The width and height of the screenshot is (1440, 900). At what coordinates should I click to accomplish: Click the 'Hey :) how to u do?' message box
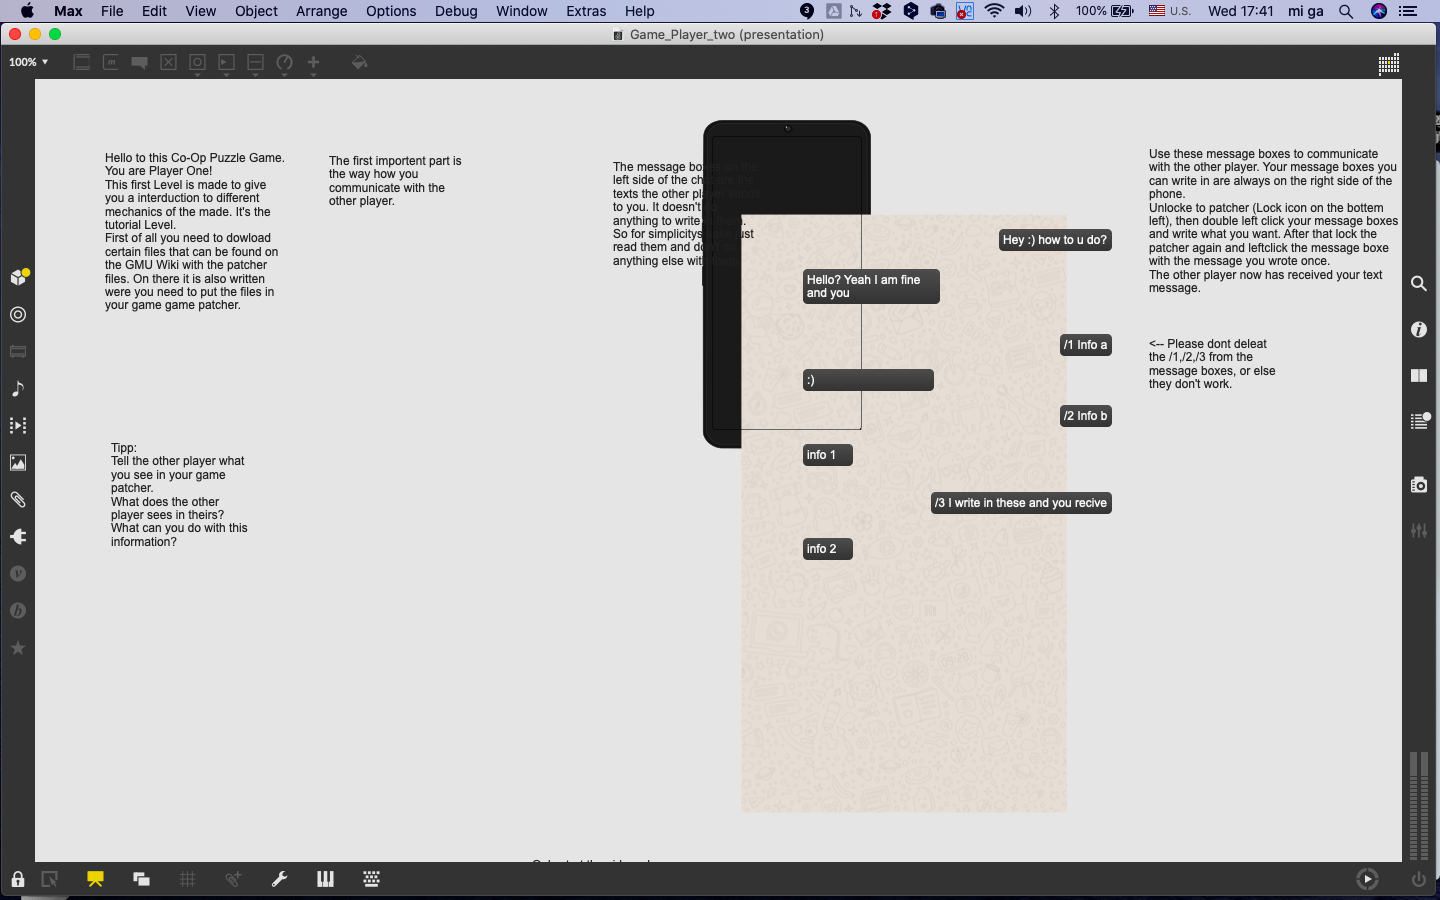click(x=1055, y=240)
